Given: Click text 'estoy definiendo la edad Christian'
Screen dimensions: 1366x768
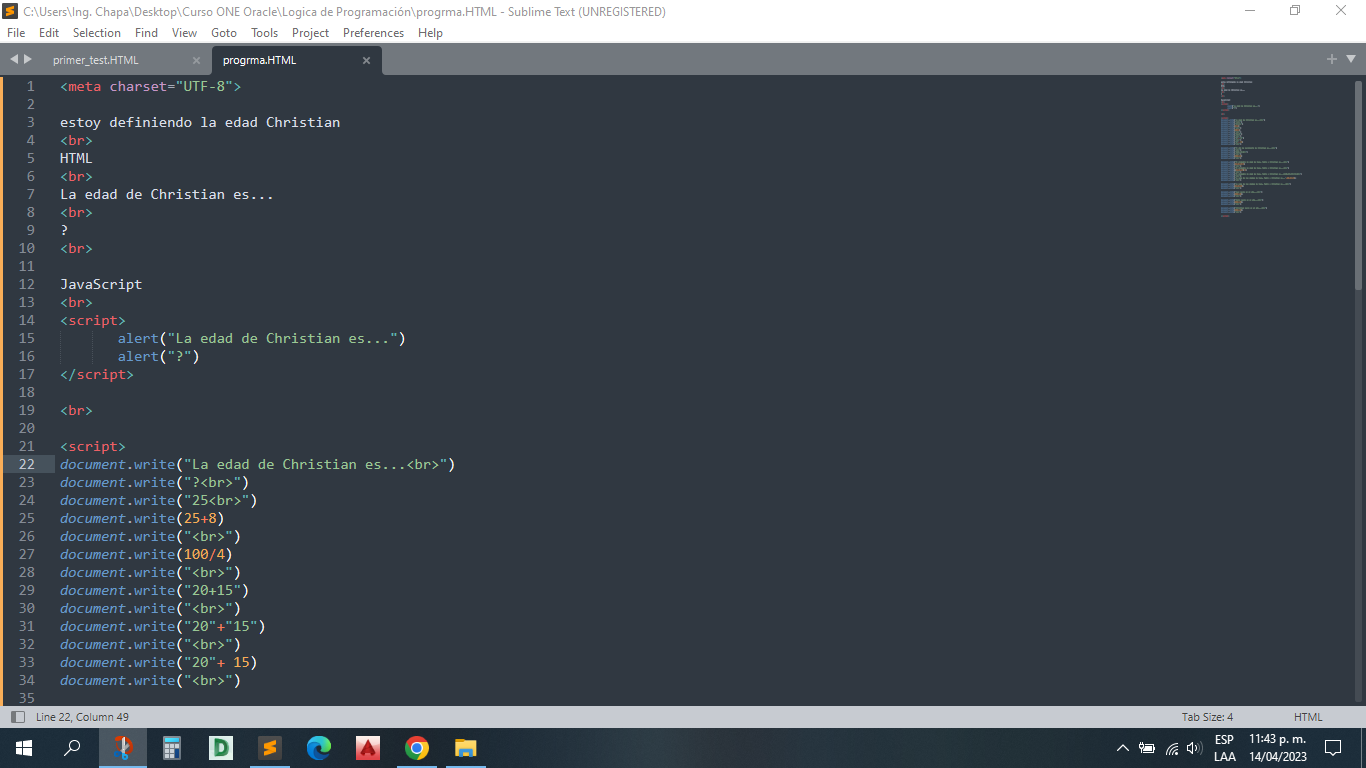Looking at the screenshot, I should pyautogui.click(x=200, y=122).
